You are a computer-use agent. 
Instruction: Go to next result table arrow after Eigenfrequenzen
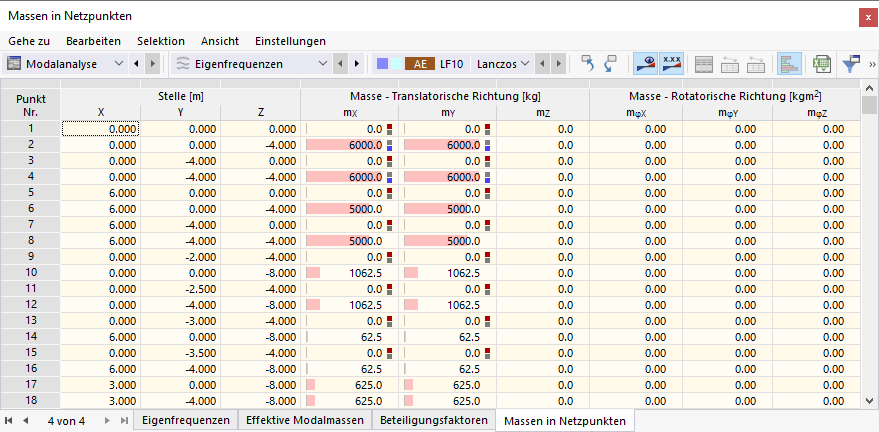(x=356, y=64)
